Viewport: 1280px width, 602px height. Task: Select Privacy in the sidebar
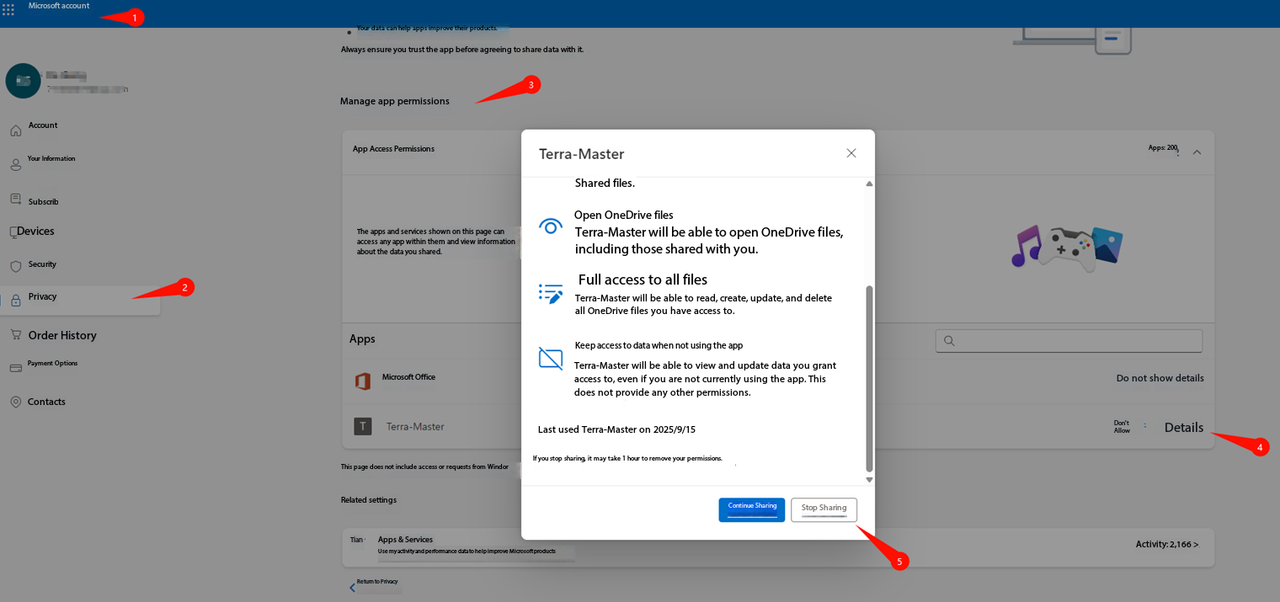[42, 297]
